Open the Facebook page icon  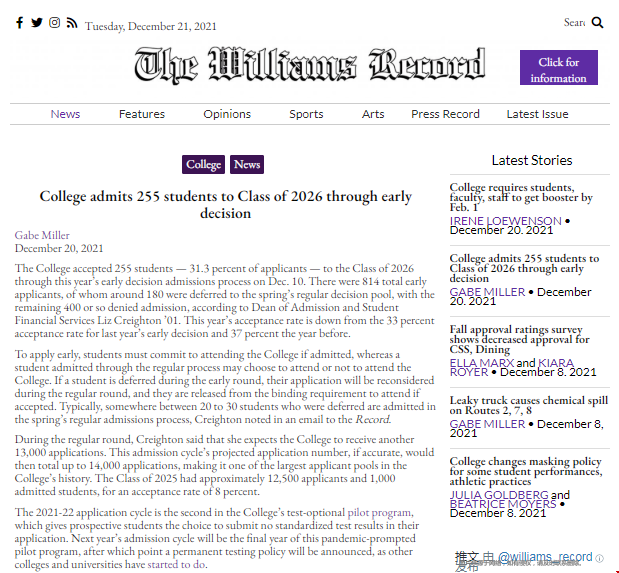pyautogui.click(x=19, y=23)
